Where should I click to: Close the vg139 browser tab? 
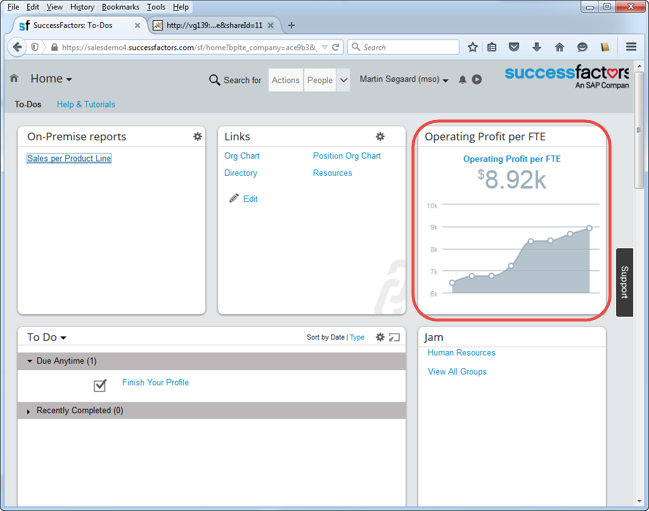(271, 25)
